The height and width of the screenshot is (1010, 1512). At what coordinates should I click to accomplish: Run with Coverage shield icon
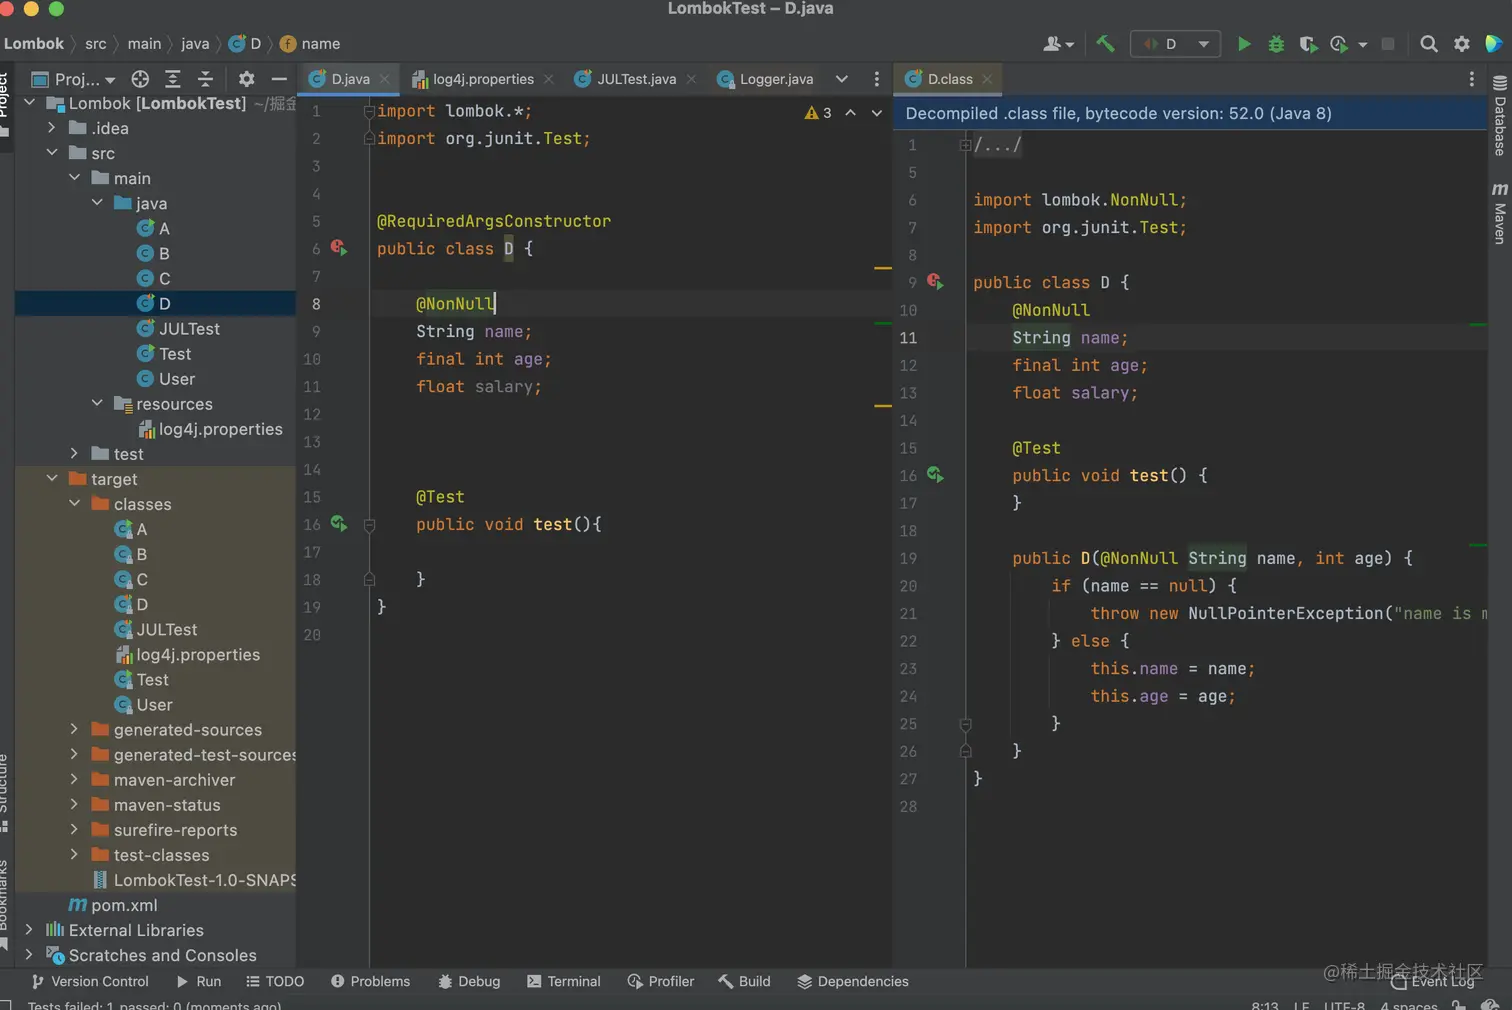pos(1307,44)
